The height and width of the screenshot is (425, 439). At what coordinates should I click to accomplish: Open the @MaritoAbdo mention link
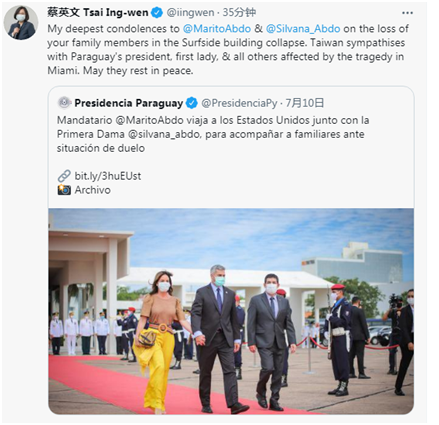[x=217, y=29]
